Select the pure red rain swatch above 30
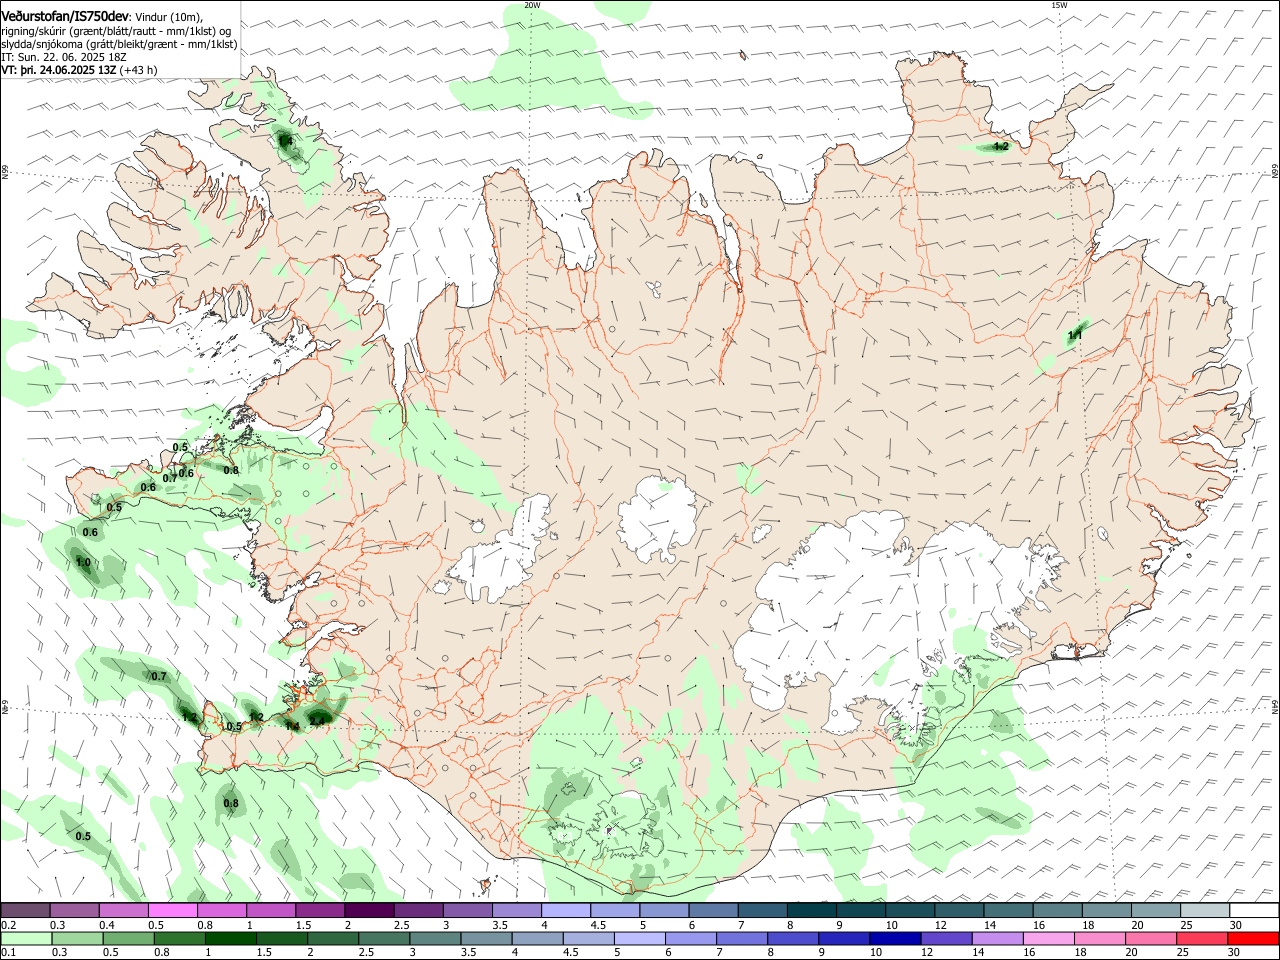Viewport: 1280px width, 960px height. pyautogui.click(x=1254, y=939)
